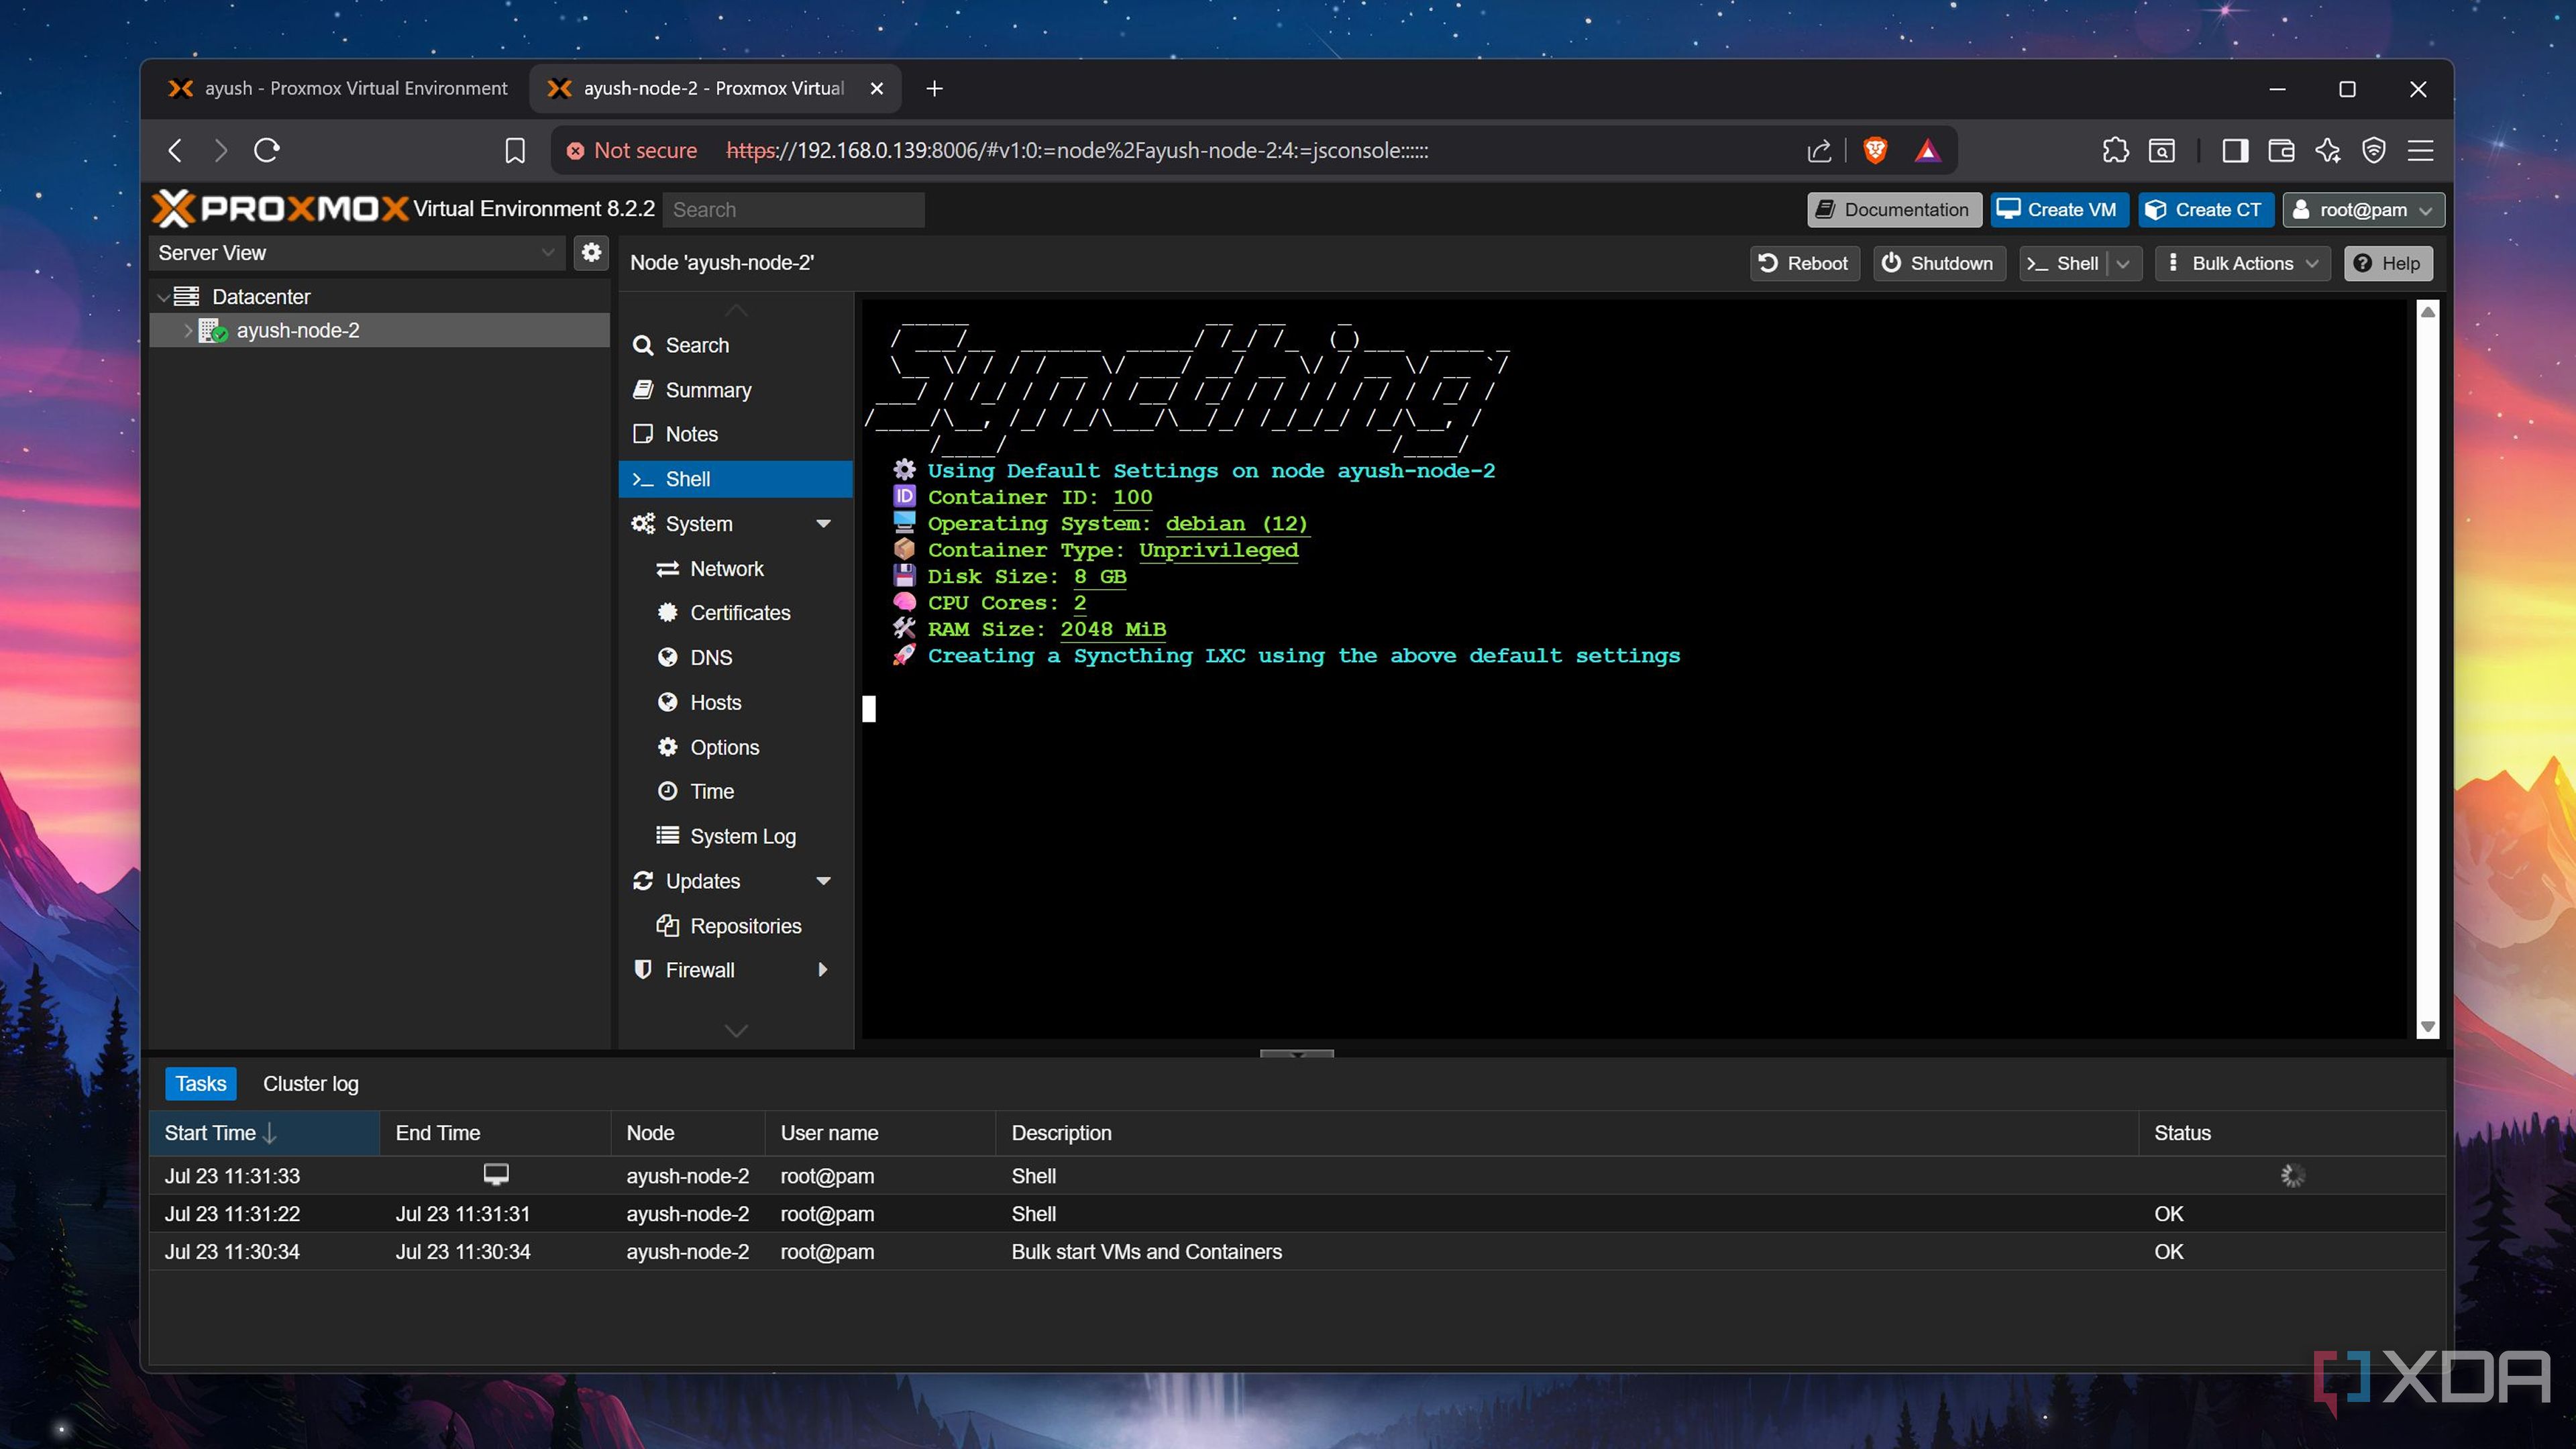Toggle the browser sidebar panel icon
This screenshot has height=1449, width=2576.
tap(2235, 150)
